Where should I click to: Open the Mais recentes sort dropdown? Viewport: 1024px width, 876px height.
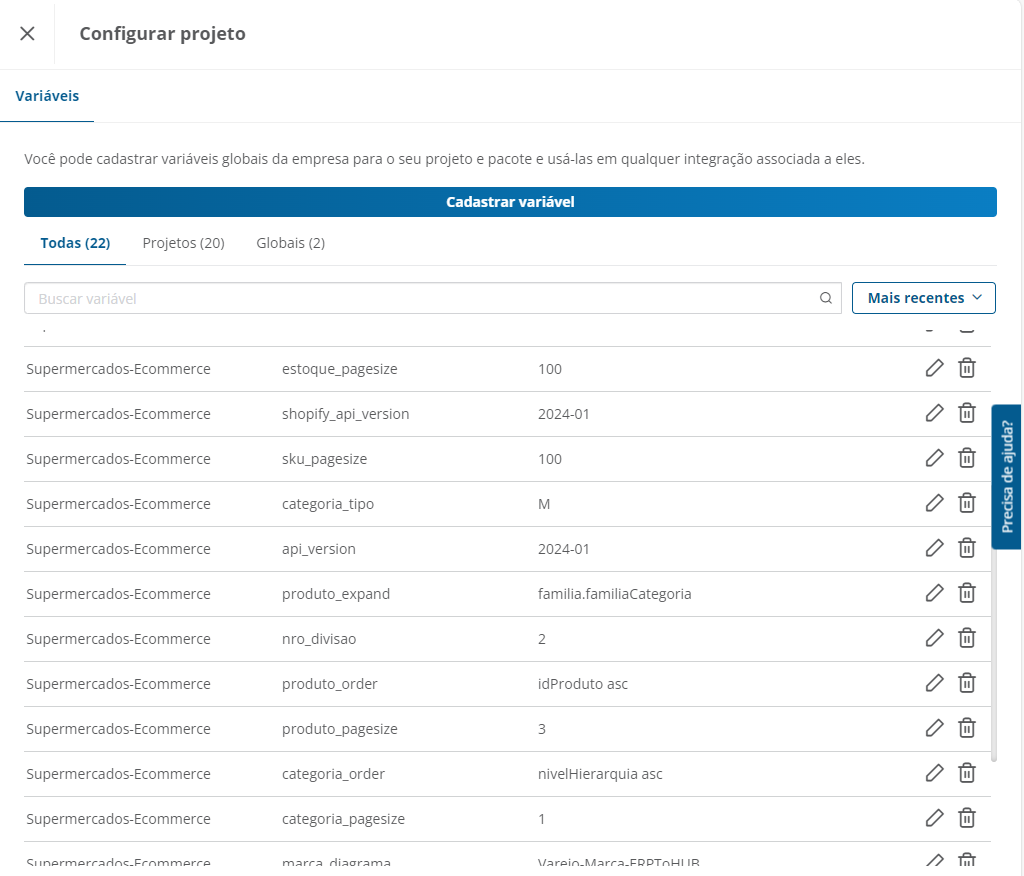pyautogui.click(x=924, y=298)
